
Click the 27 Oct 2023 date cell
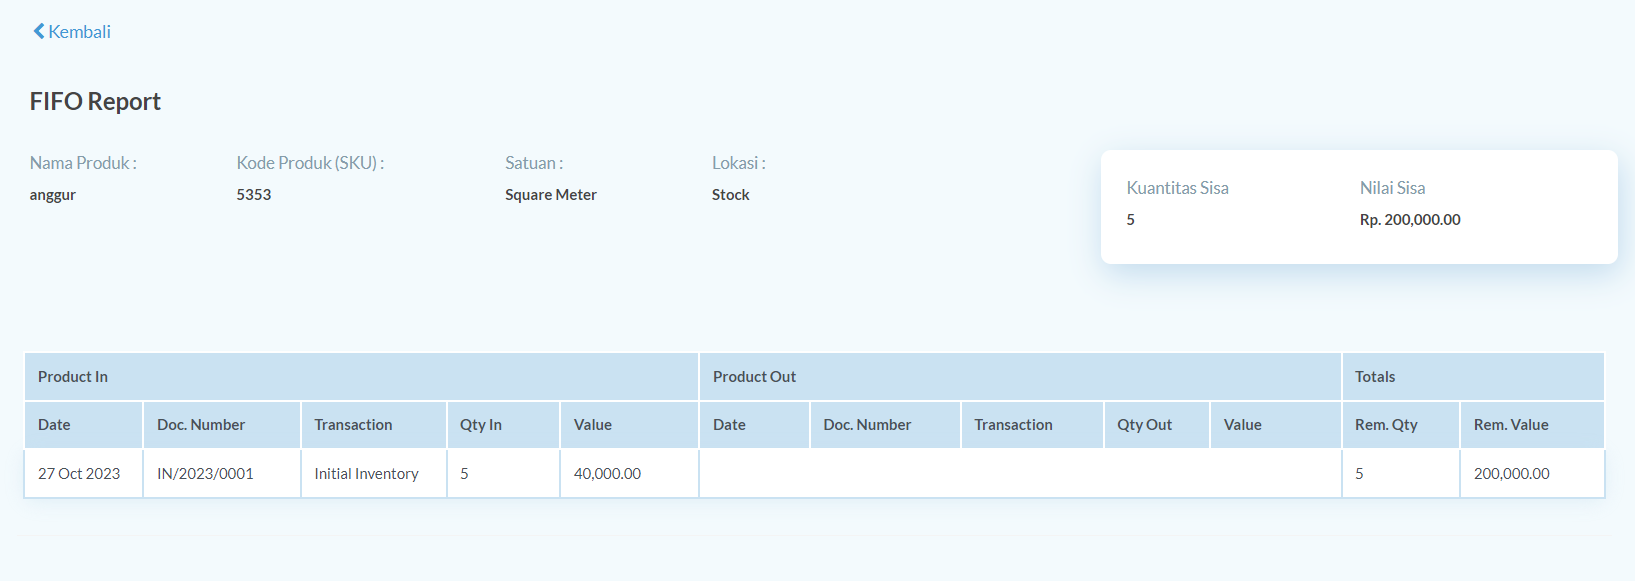click(x=83, y=474)
